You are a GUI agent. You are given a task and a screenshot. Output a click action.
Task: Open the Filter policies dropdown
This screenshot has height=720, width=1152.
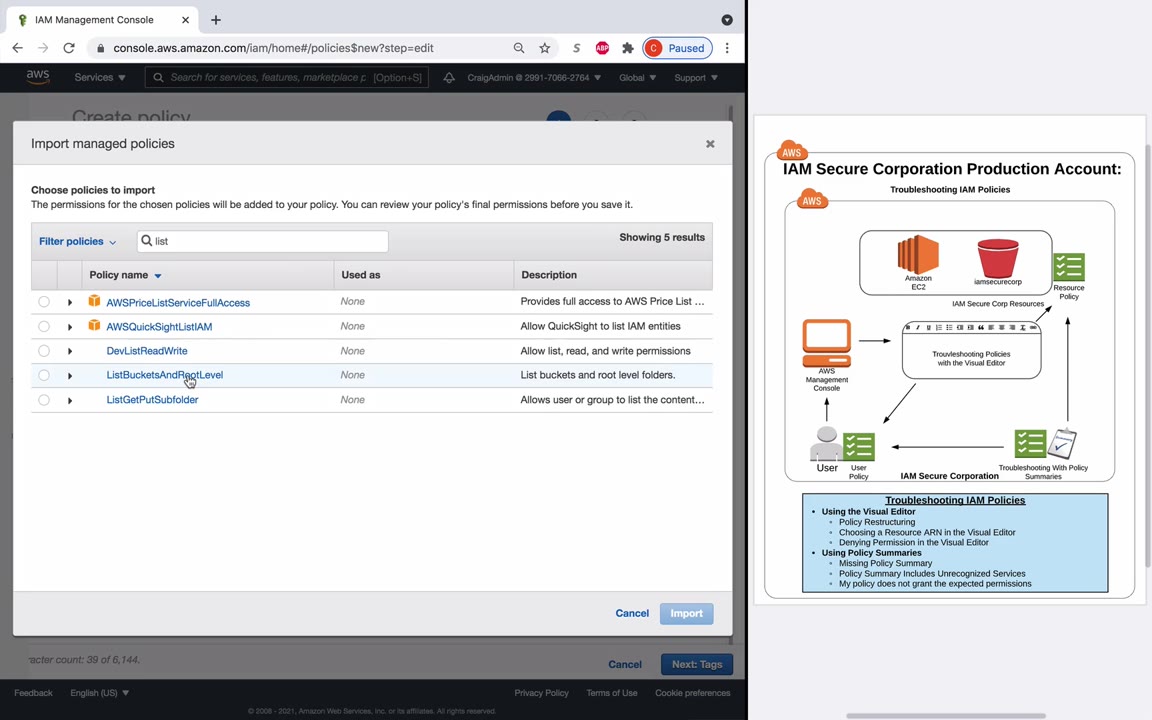point(77,242)
